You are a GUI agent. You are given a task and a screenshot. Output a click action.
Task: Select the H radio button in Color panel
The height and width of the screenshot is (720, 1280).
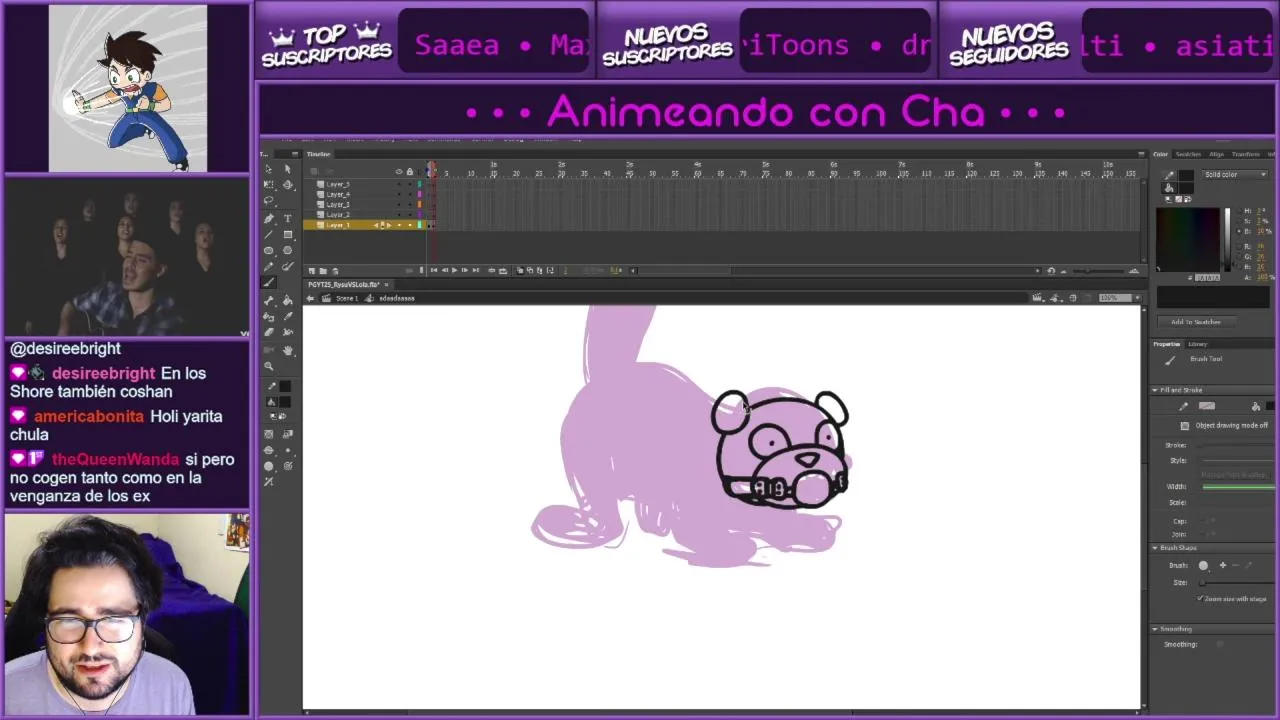(x=1239, y=211)
